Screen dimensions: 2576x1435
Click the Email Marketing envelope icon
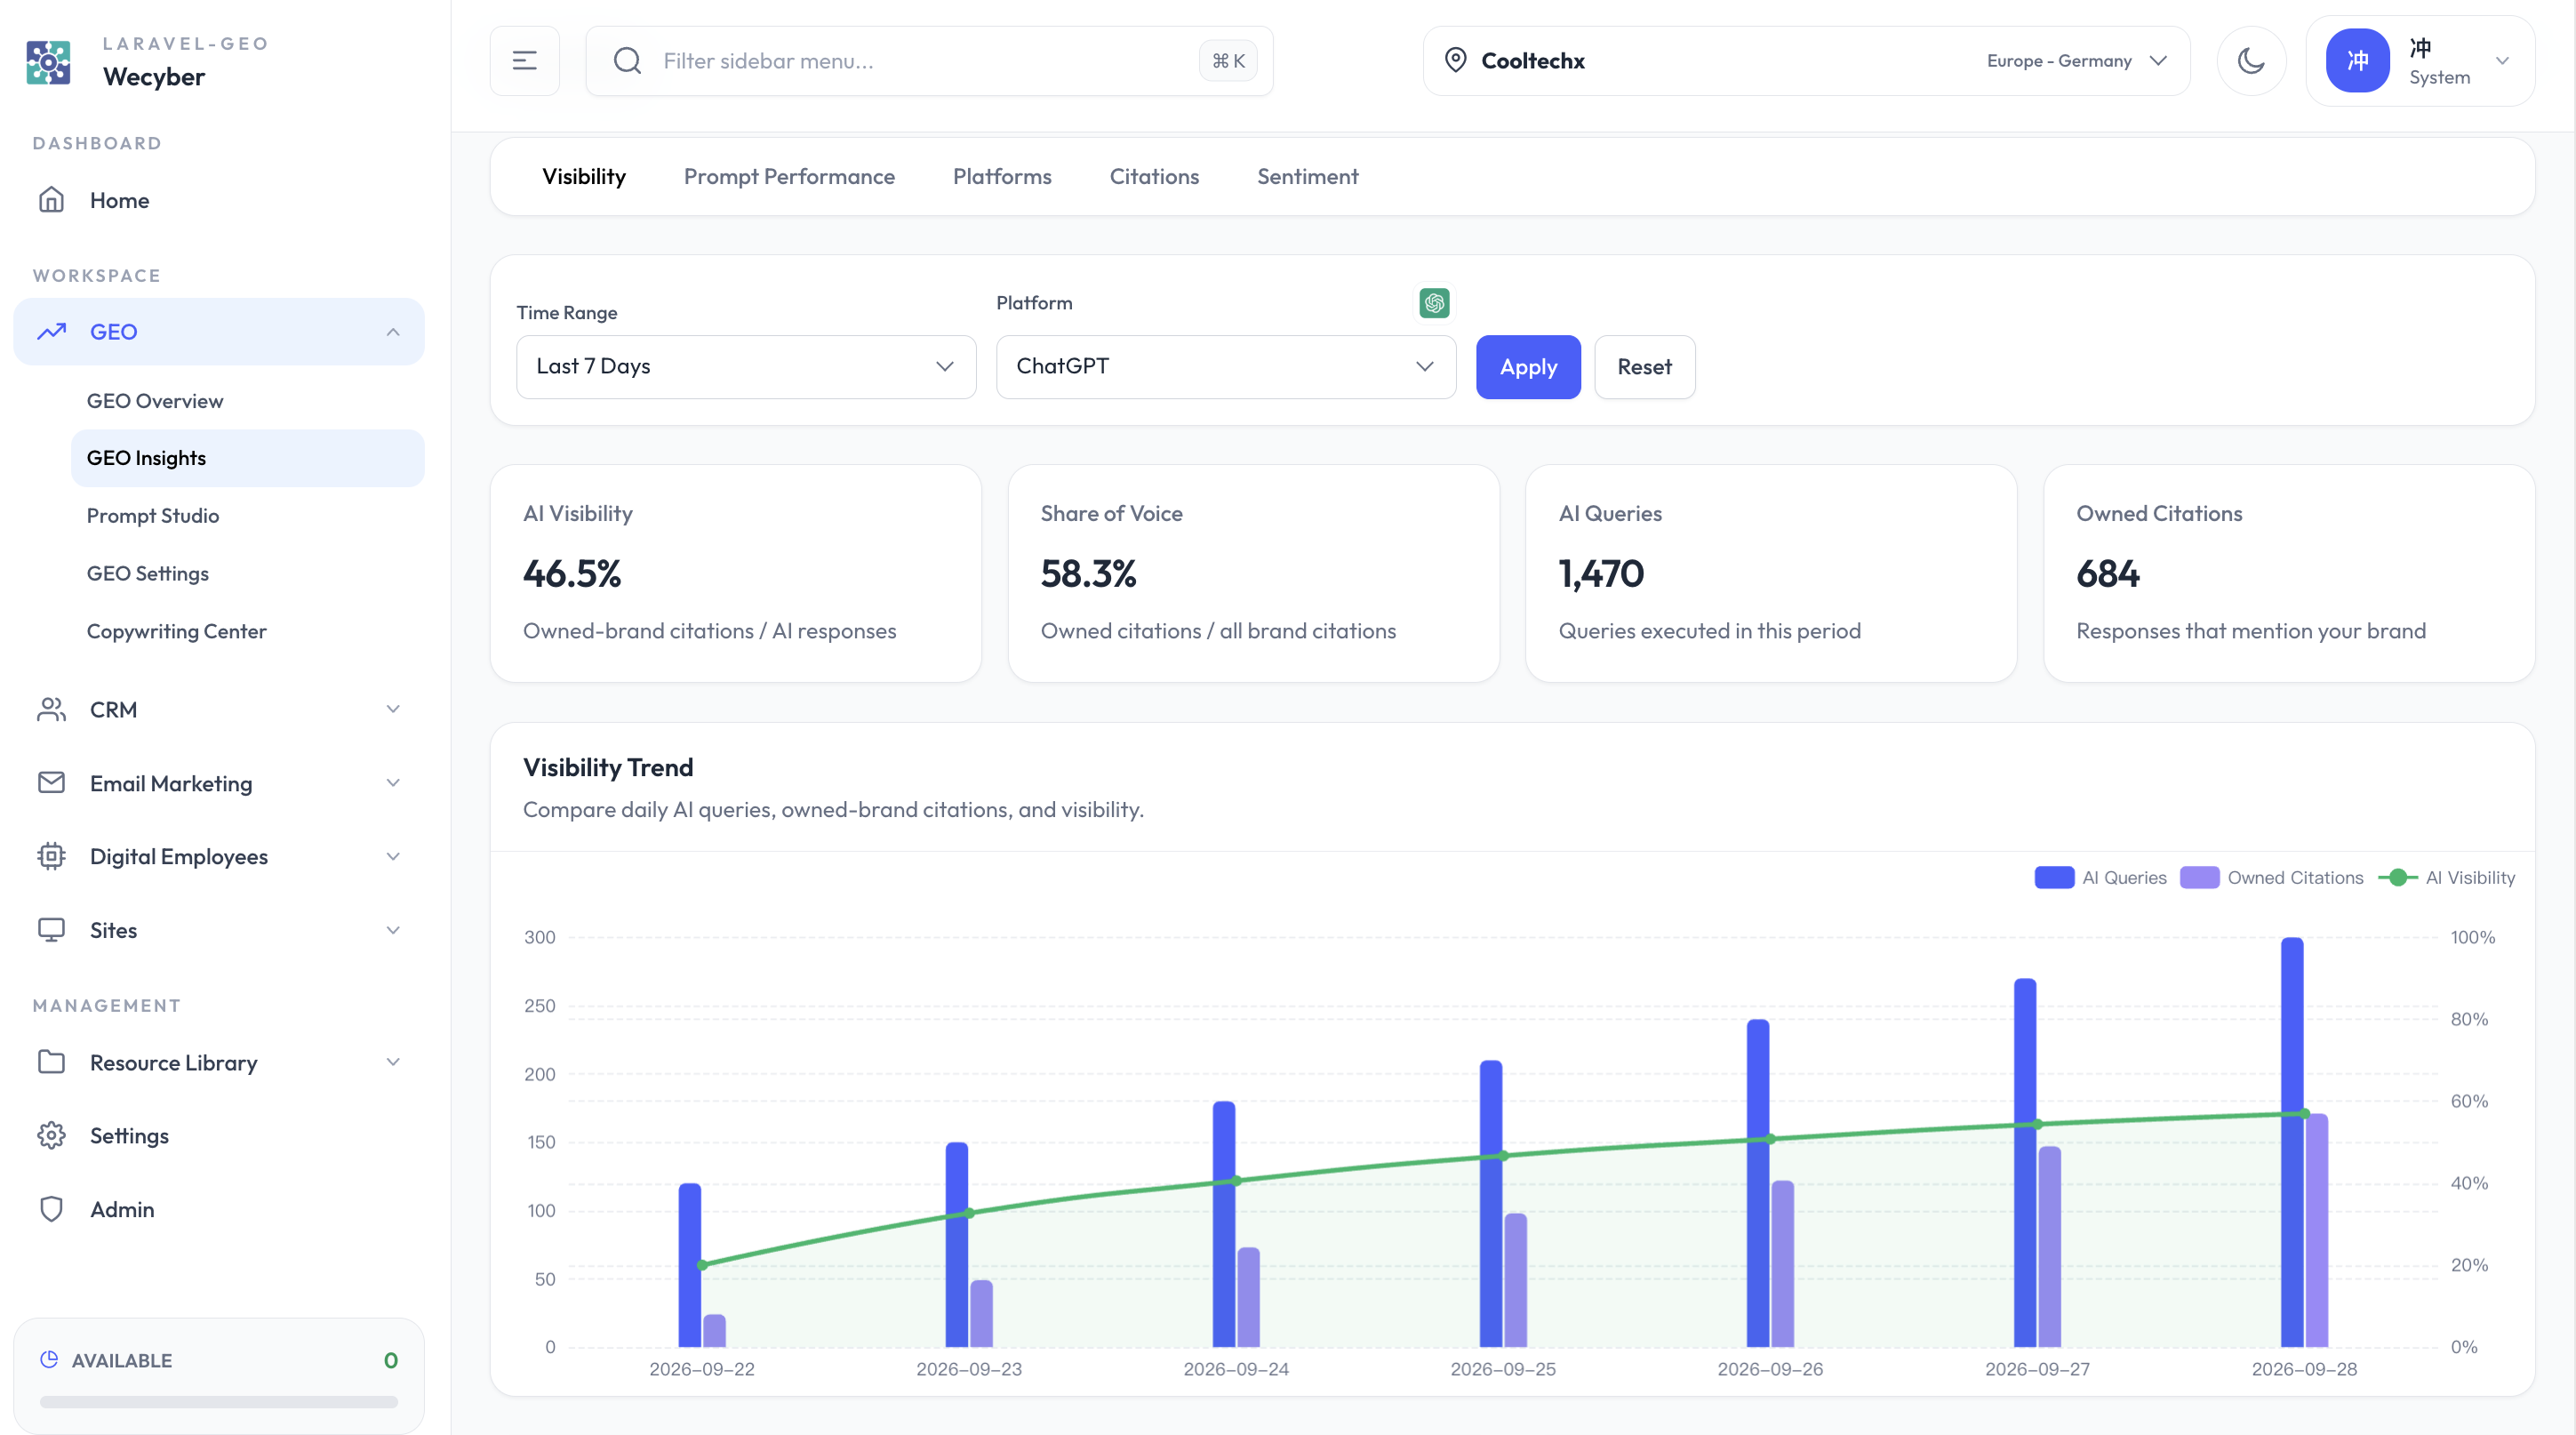click(x=51, y=783)
